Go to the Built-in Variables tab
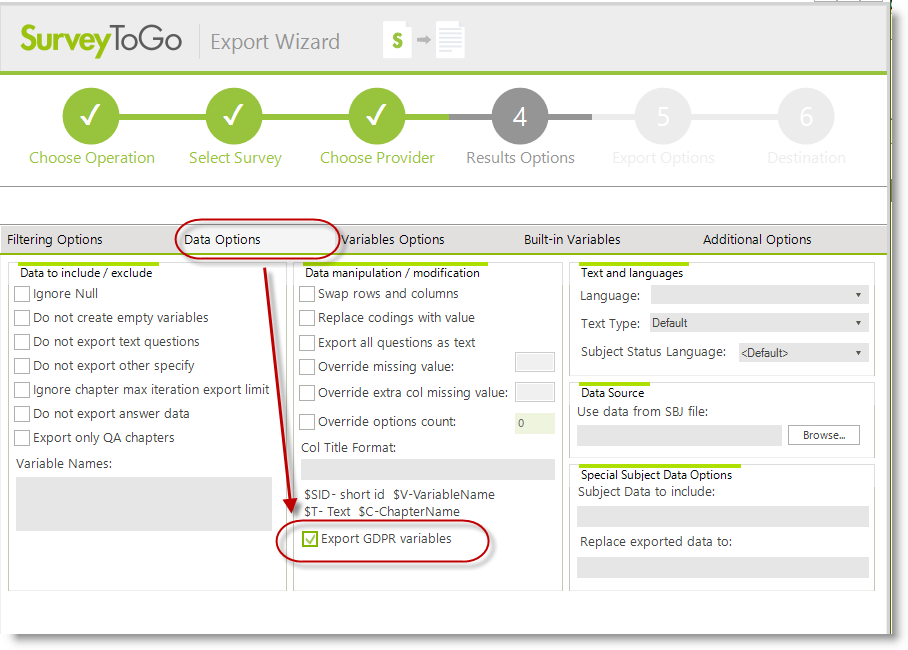Image resolution: width=908 pixels, height=650 pixels. pyautogui.click(x=572, y=239)
